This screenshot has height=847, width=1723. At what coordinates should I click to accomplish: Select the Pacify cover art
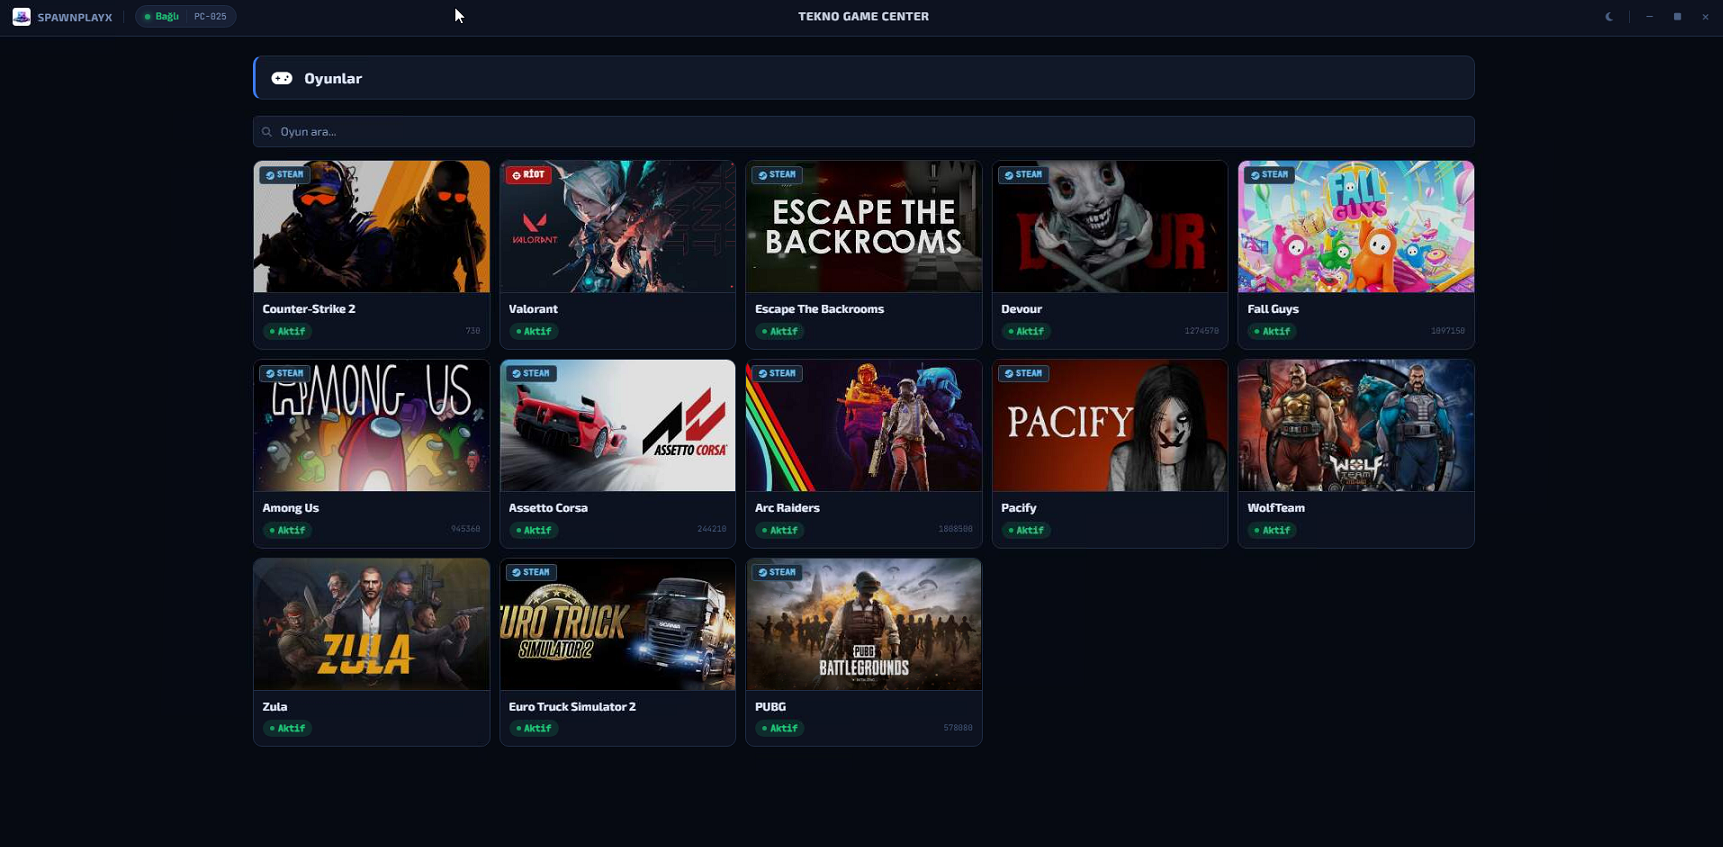coord(1110,426)
